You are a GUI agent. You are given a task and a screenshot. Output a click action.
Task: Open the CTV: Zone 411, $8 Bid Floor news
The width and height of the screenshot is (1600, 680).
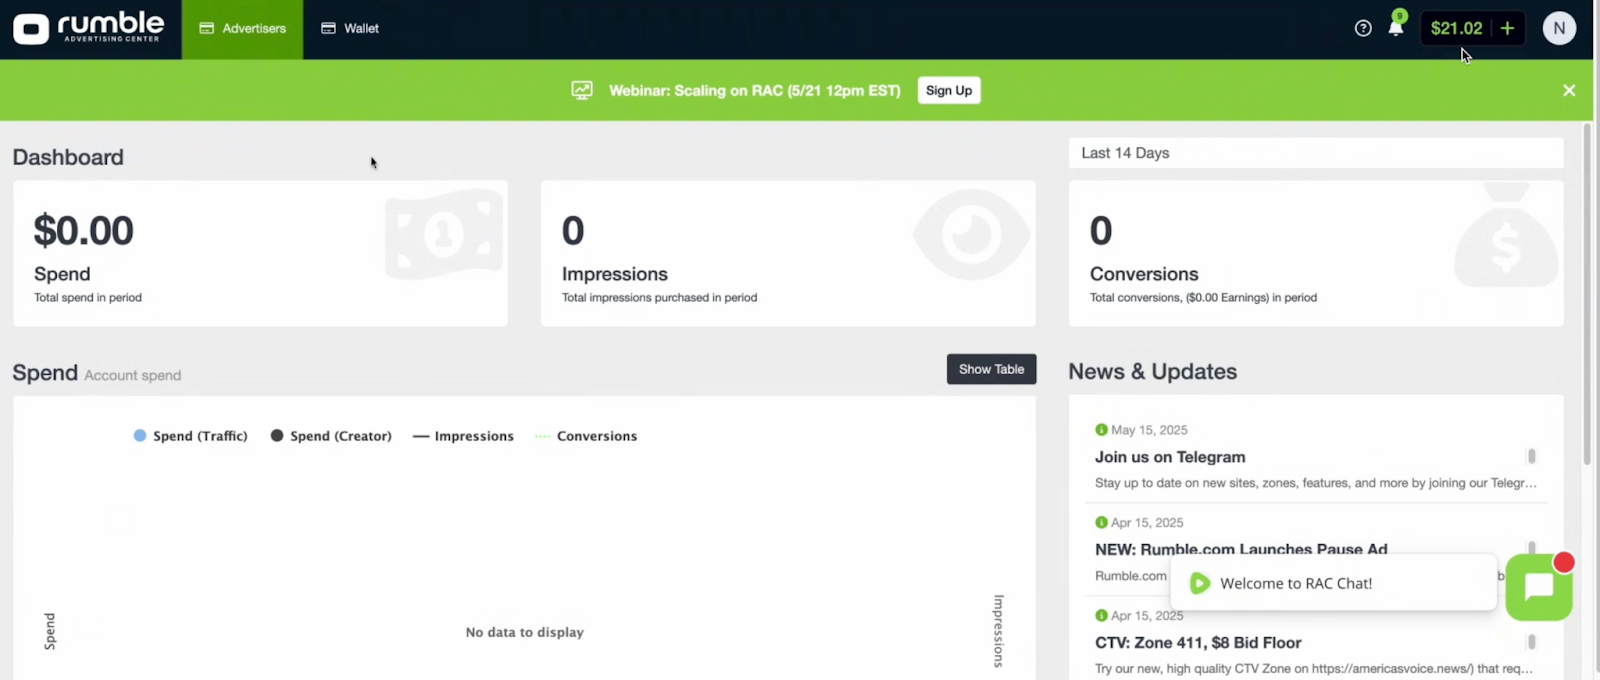point(1198,643)
